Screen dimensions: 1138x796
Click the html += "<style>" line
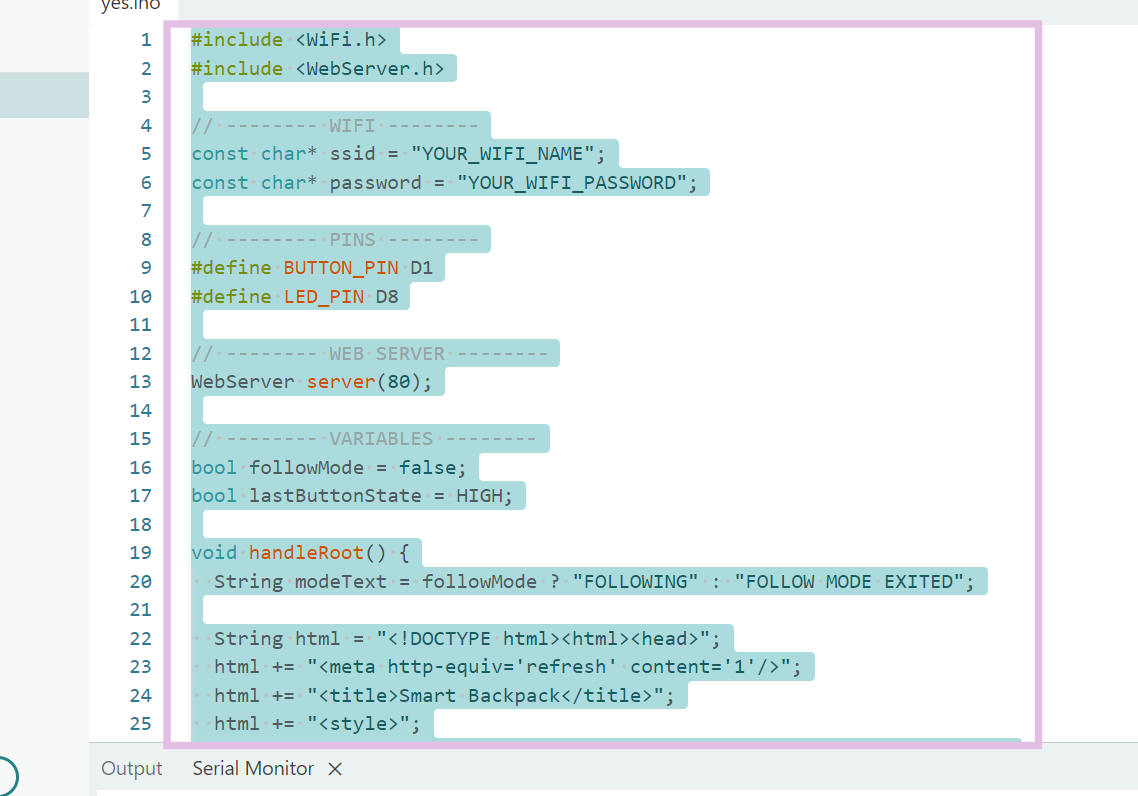[316, 724]
